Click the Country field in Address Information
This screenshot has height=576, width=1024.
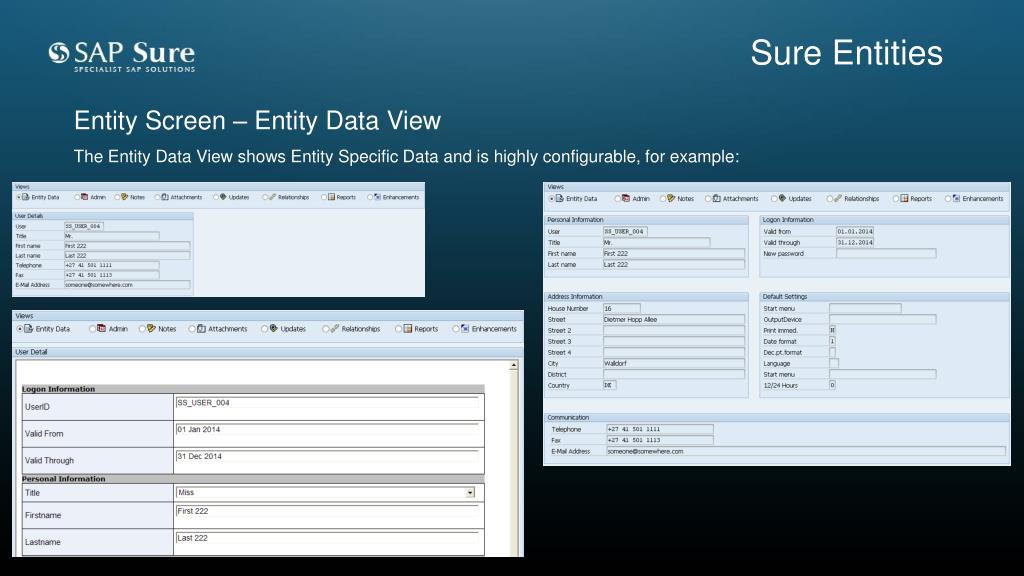click(609, 385)
